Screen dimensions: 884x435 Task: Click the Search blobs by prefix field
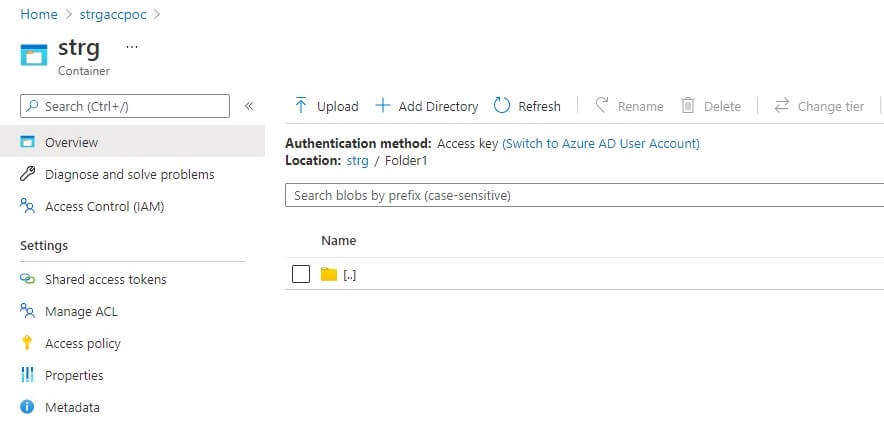(x=584, y=195)
